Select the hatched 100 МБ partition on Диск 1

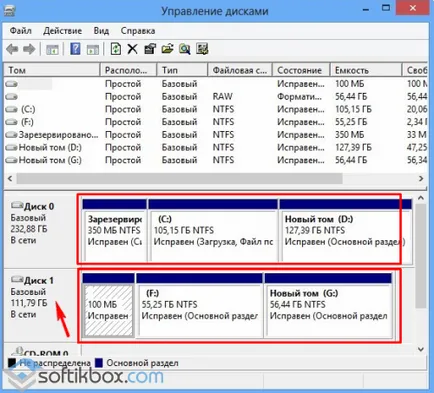tap(108, 305)
